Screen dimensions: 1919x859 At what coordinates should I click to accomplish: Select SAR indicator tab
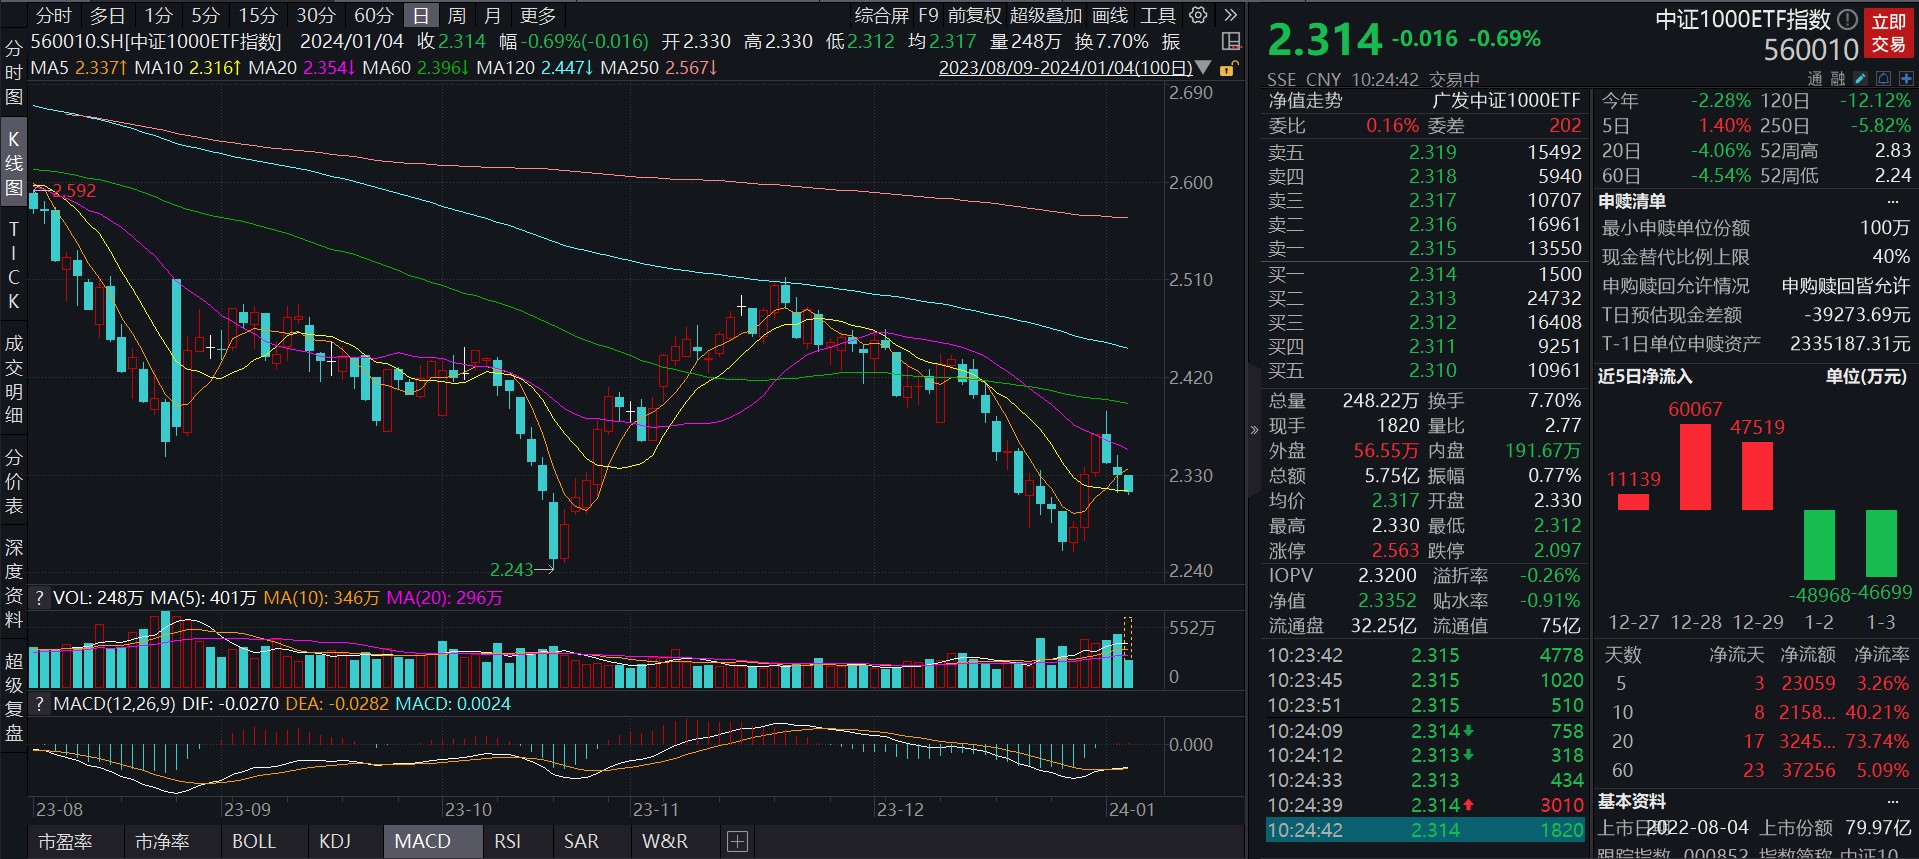coord(581,842)
